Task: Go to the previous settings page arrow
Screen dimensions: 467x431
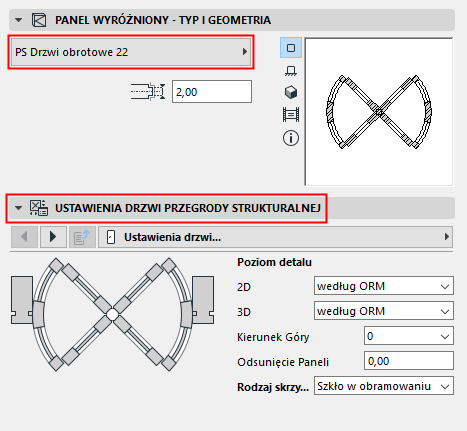Action: click(x=24, y=237)
